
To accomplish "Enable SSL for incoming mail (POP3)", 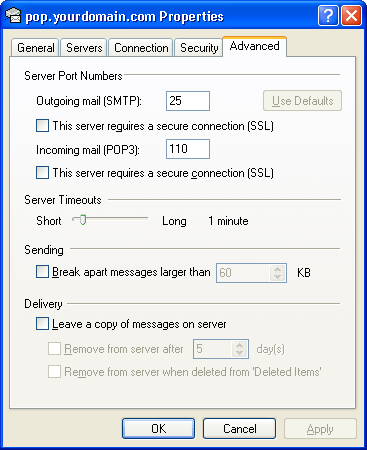I will [42, 173].
